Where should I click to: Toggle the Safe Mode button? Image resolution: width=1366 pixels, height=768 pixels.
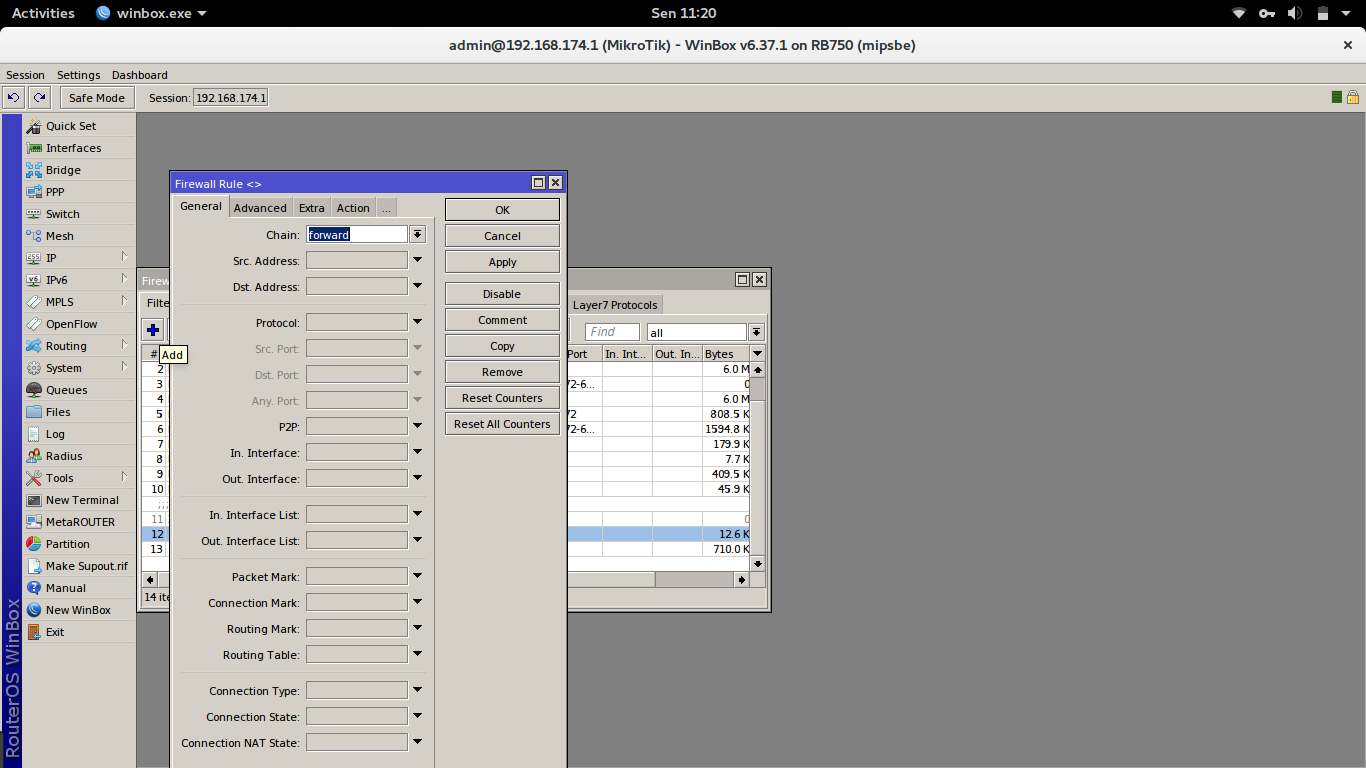[x=97, y=97]
